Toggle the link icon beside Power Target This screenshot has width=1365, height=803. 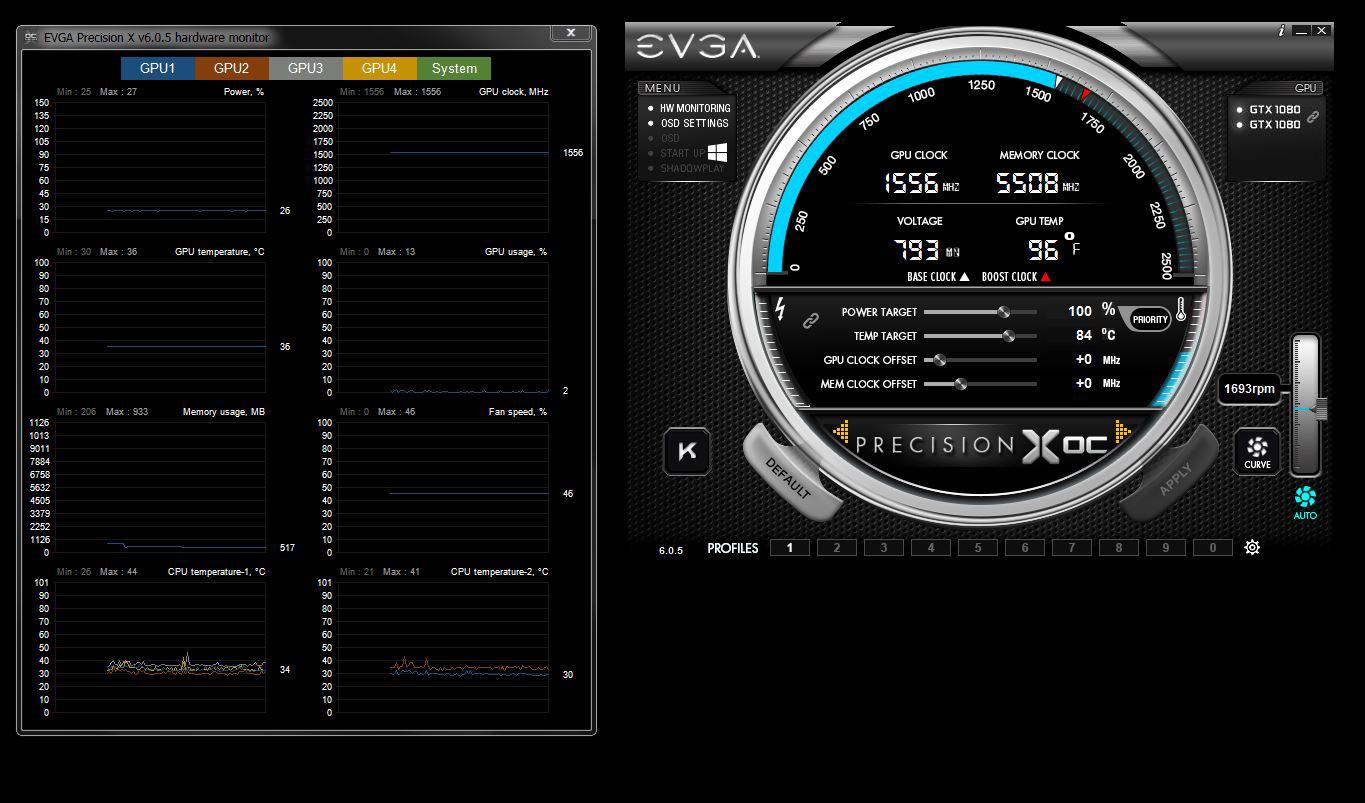[811, 321]
